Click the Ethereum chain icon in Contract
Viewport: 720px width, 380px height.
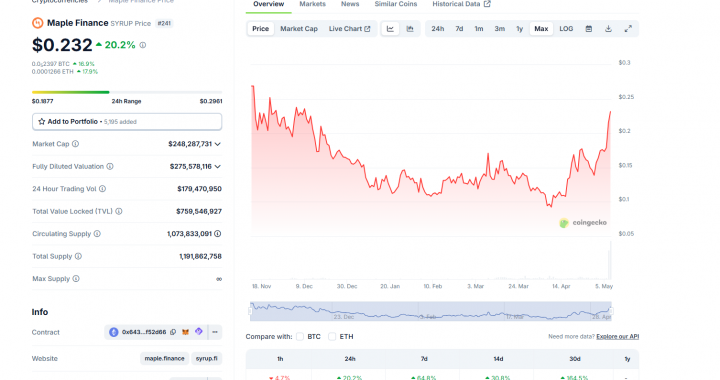(x=113, y=332)
